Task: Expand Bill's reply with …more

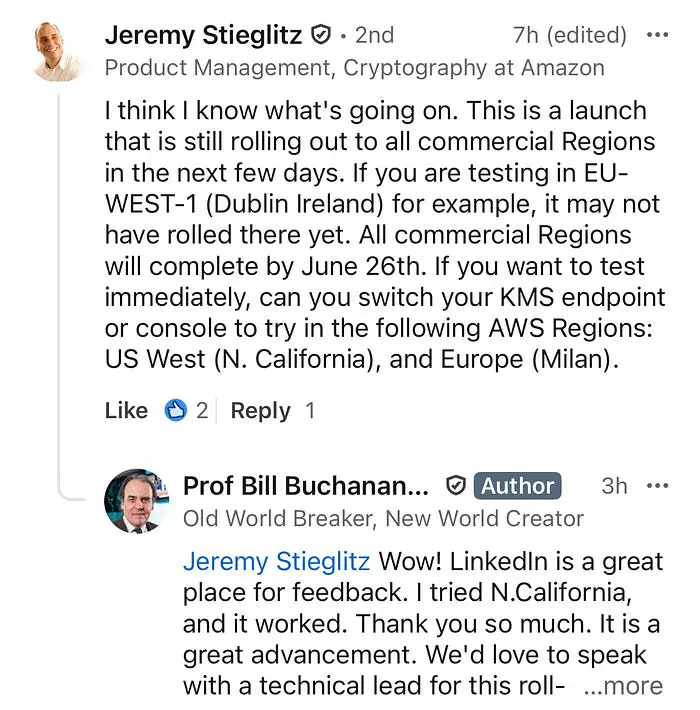Action: (x=622, y=687)
